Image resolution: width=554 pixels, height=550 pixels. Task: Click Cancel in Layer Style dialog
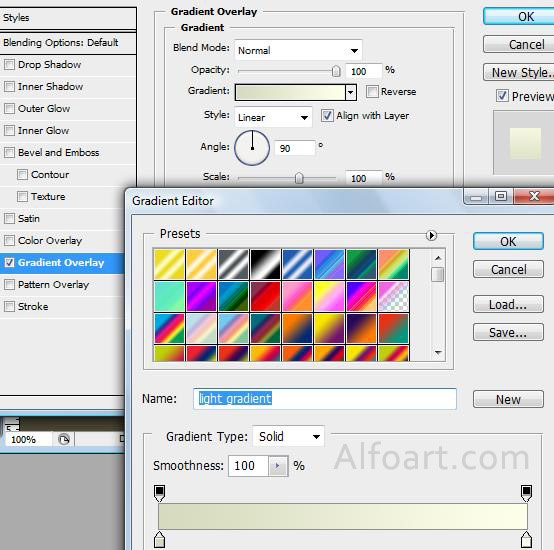pos(519,45)
